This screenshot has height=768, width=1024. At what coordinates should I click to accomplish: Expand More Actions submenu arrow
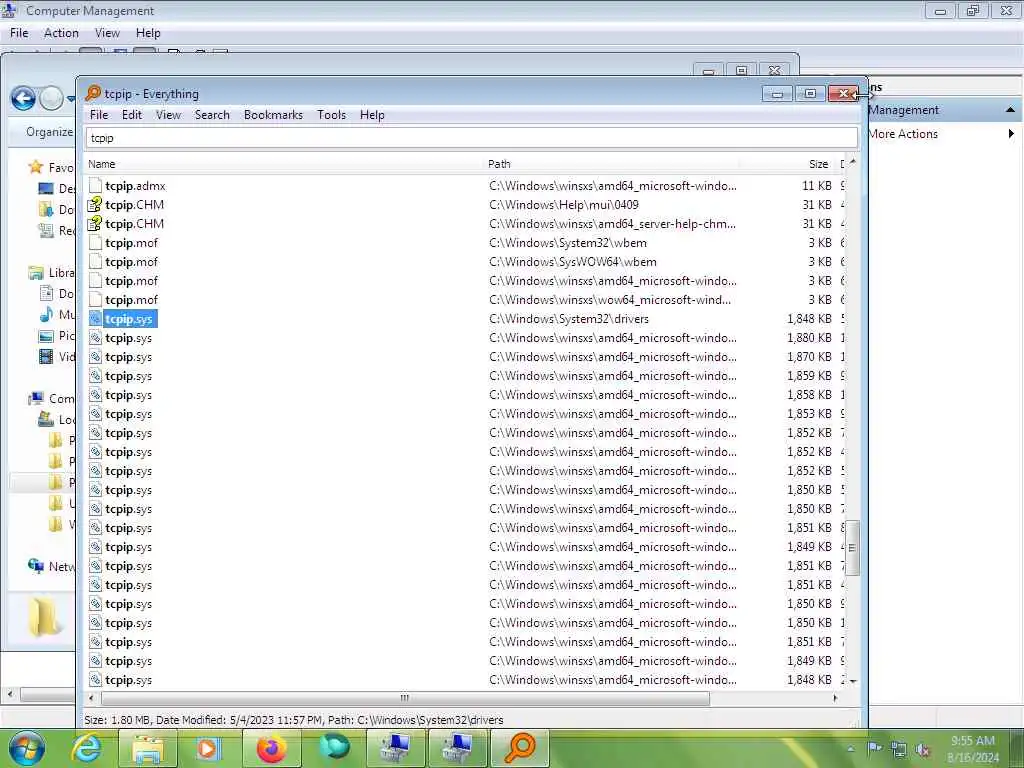click(1011, 134)
